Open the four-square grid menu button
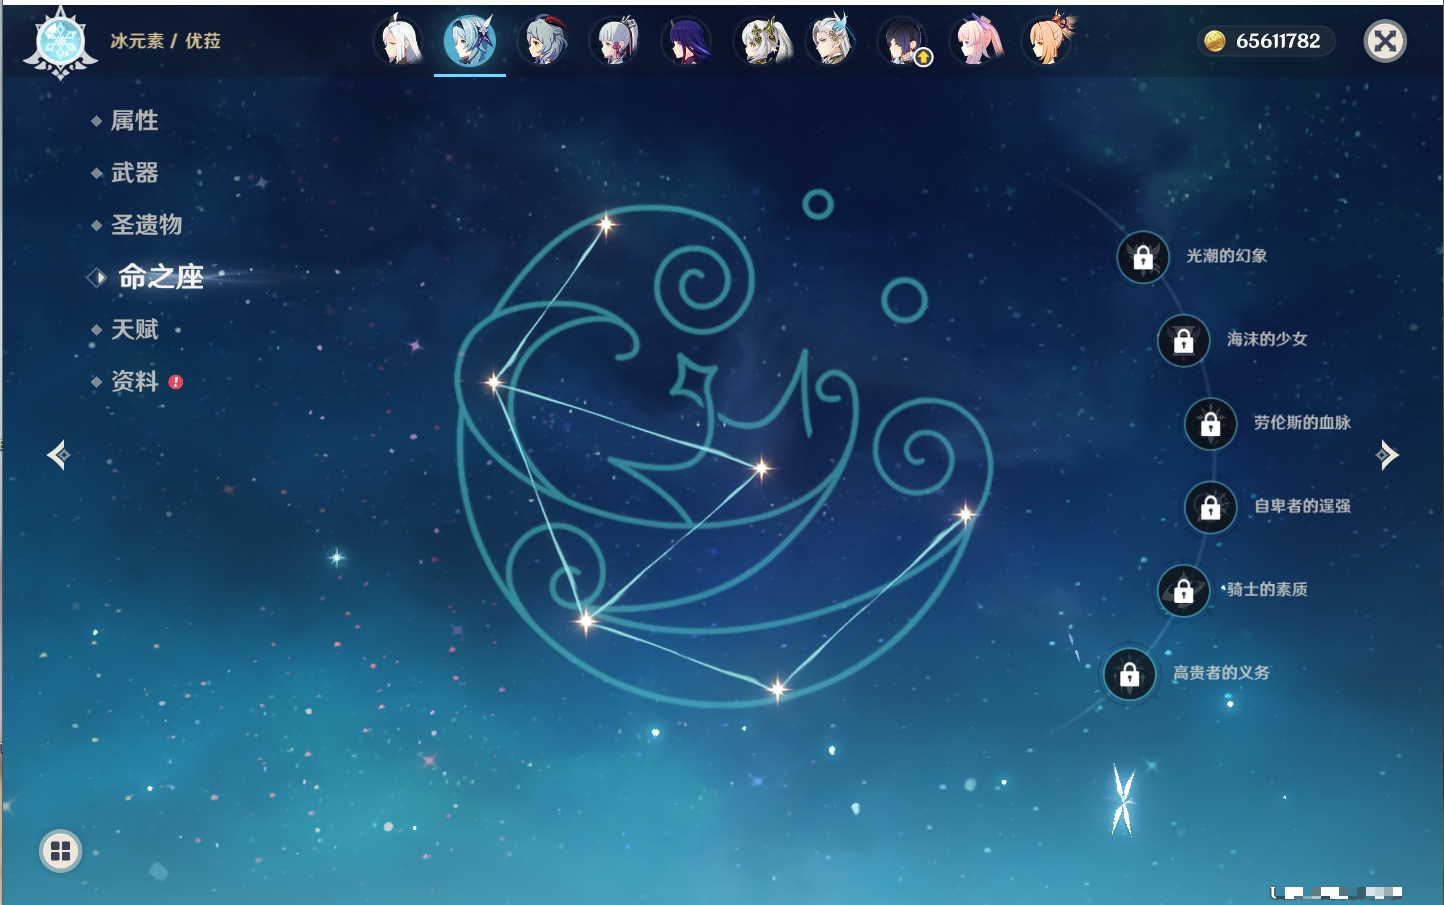The image size is (1444, 905). pos(60,851)
